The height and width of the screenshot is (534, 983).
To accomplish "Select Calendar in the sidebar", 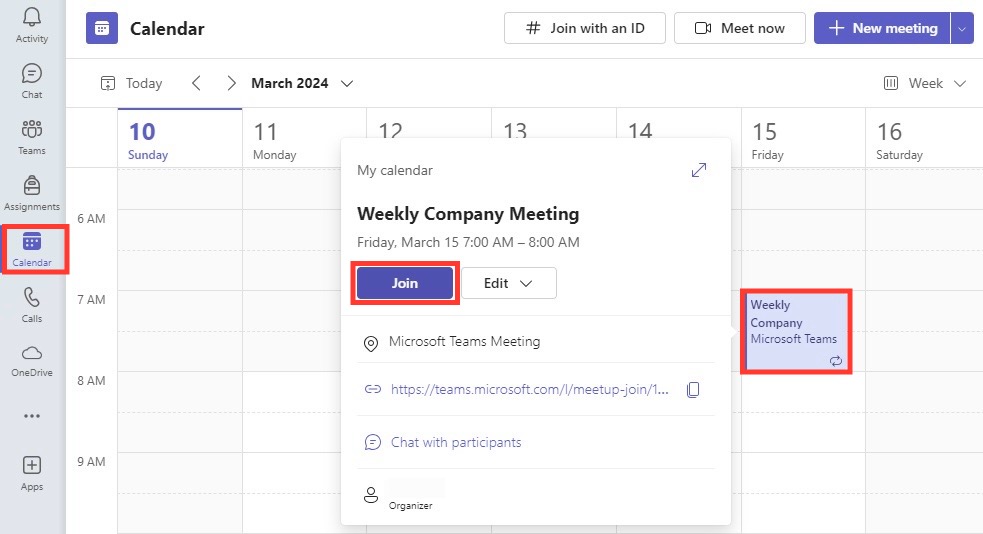I will pos(32,249).
